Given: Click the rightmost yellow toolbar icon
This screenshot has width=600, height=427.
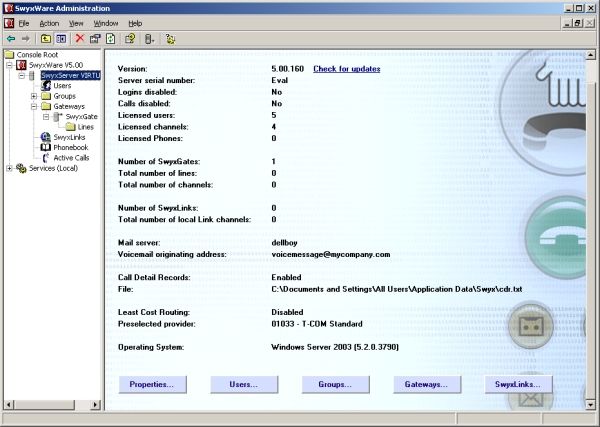Looking at the screenshot, I should tap(170, 39).
